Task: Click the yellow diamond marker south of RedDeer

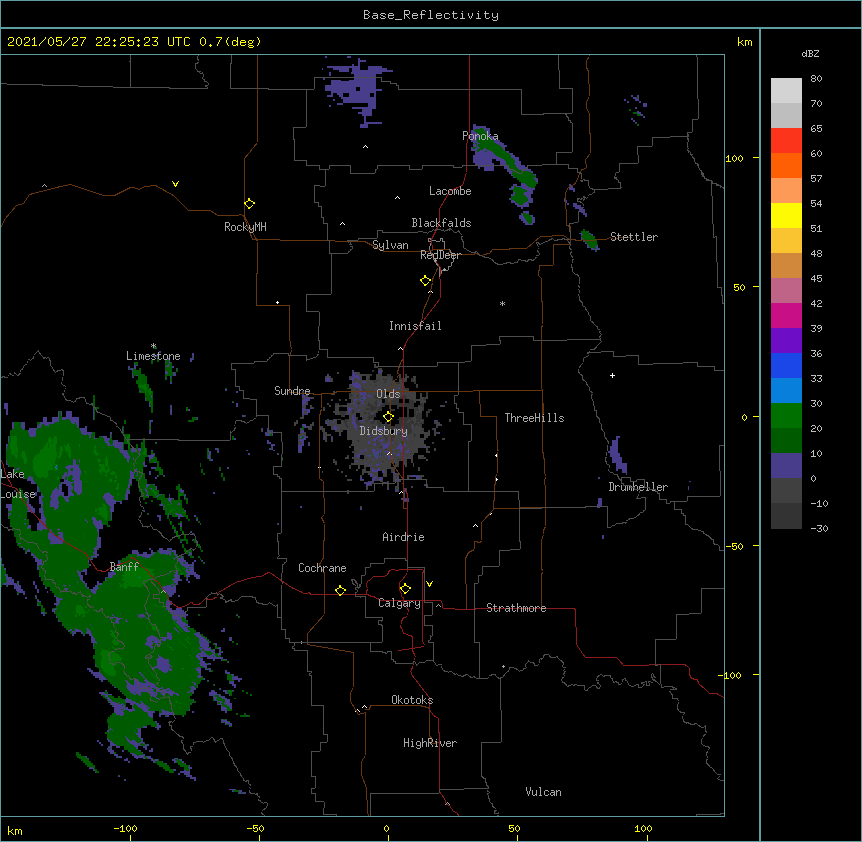Action: 426,281
